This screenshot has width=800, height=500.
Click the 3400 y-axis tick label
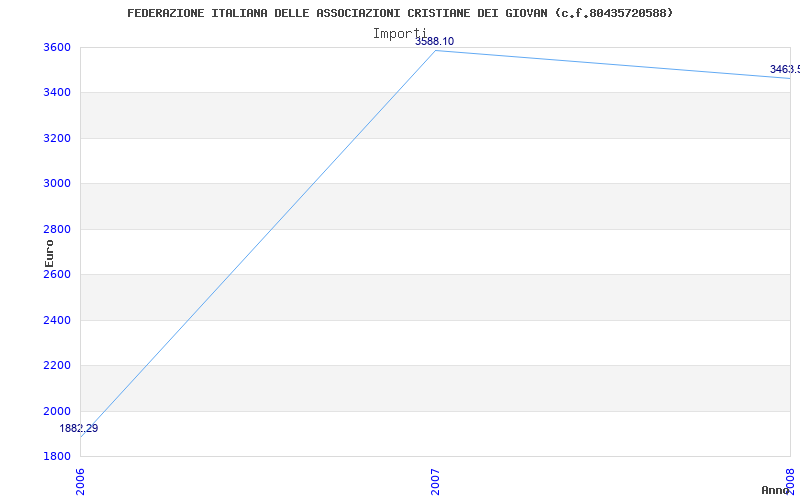click(57, 93)
